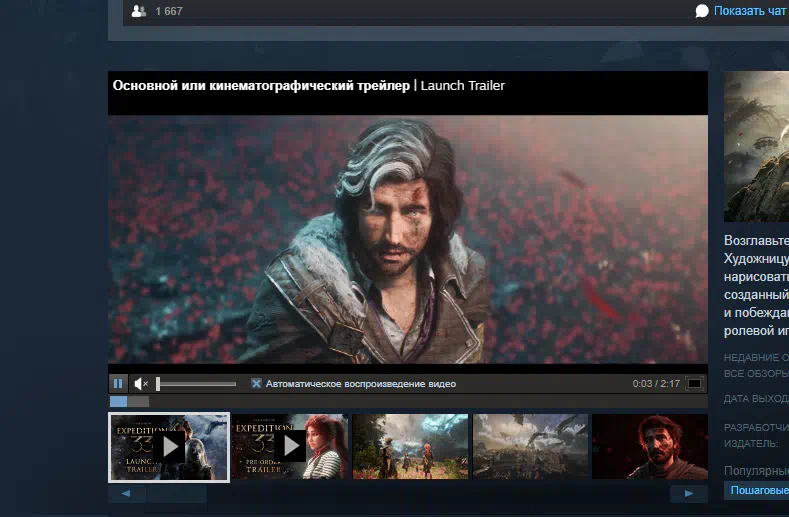Open the Пошаговые popular tag

point(759,490)
